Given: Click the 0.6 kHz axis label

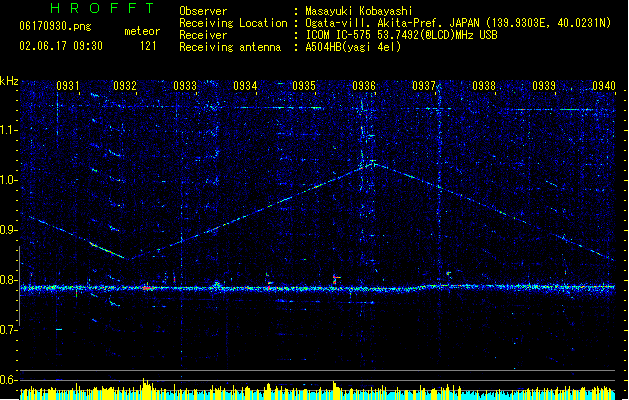Looking at the screenshot, I should coord(9,380).
